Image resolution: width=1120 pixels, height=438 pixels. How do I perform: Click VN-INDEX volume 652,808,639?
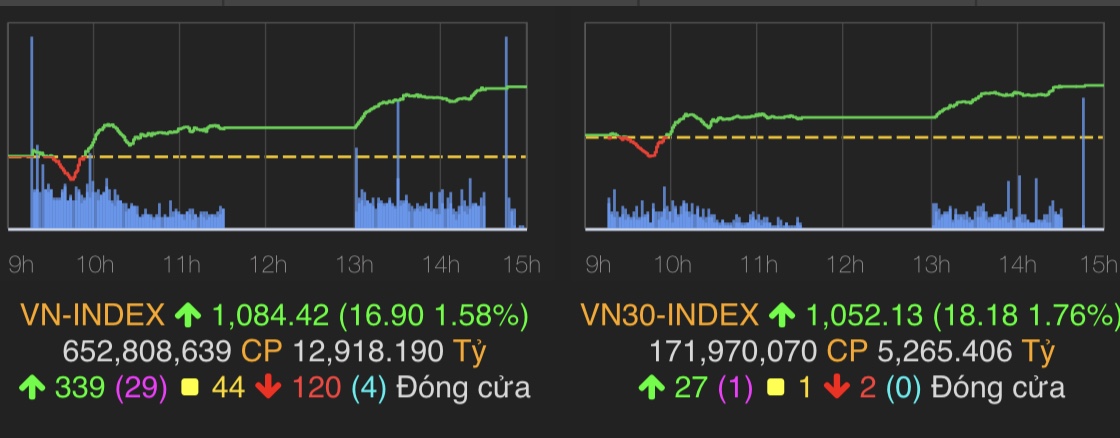tap(147, 352)
